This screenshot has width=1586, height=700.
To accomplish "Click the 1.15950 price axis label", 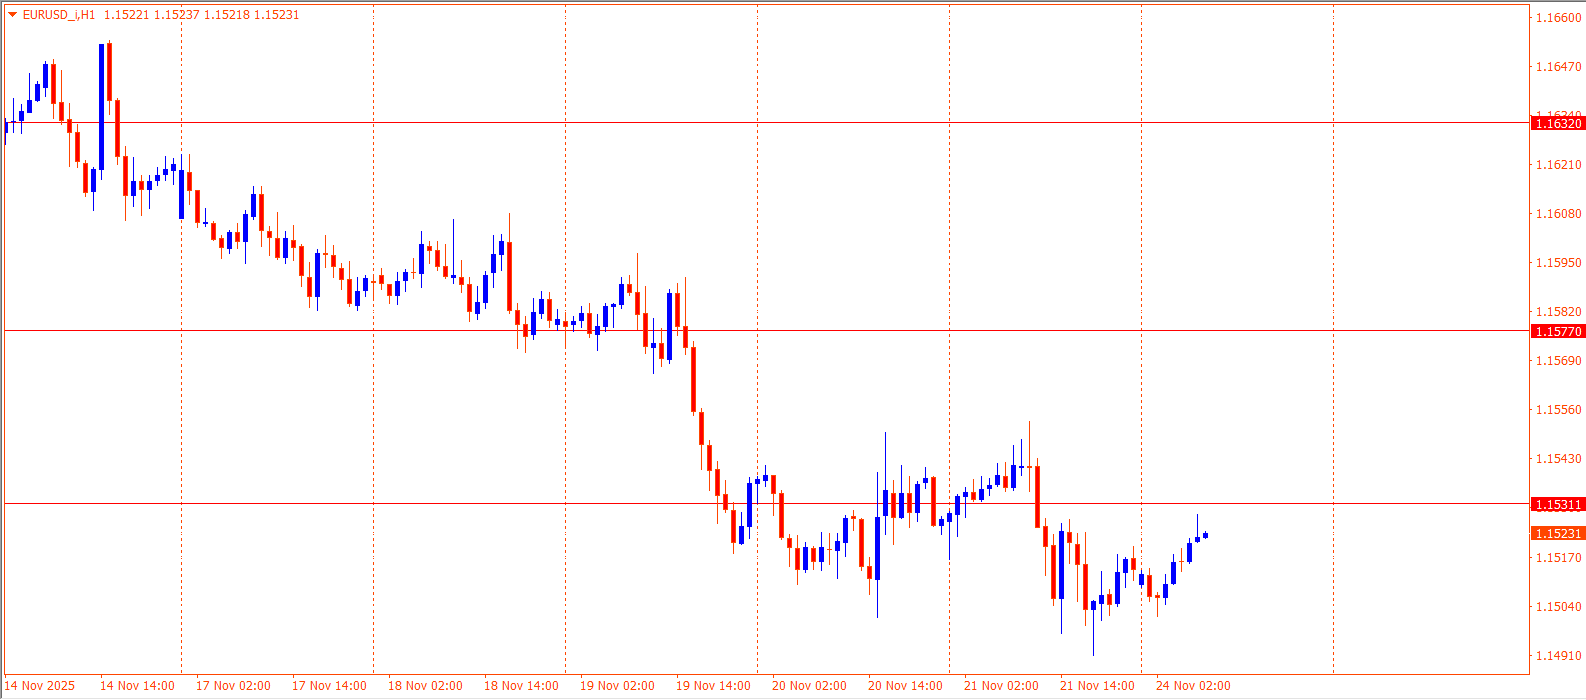I will [x=1560, y=263].
